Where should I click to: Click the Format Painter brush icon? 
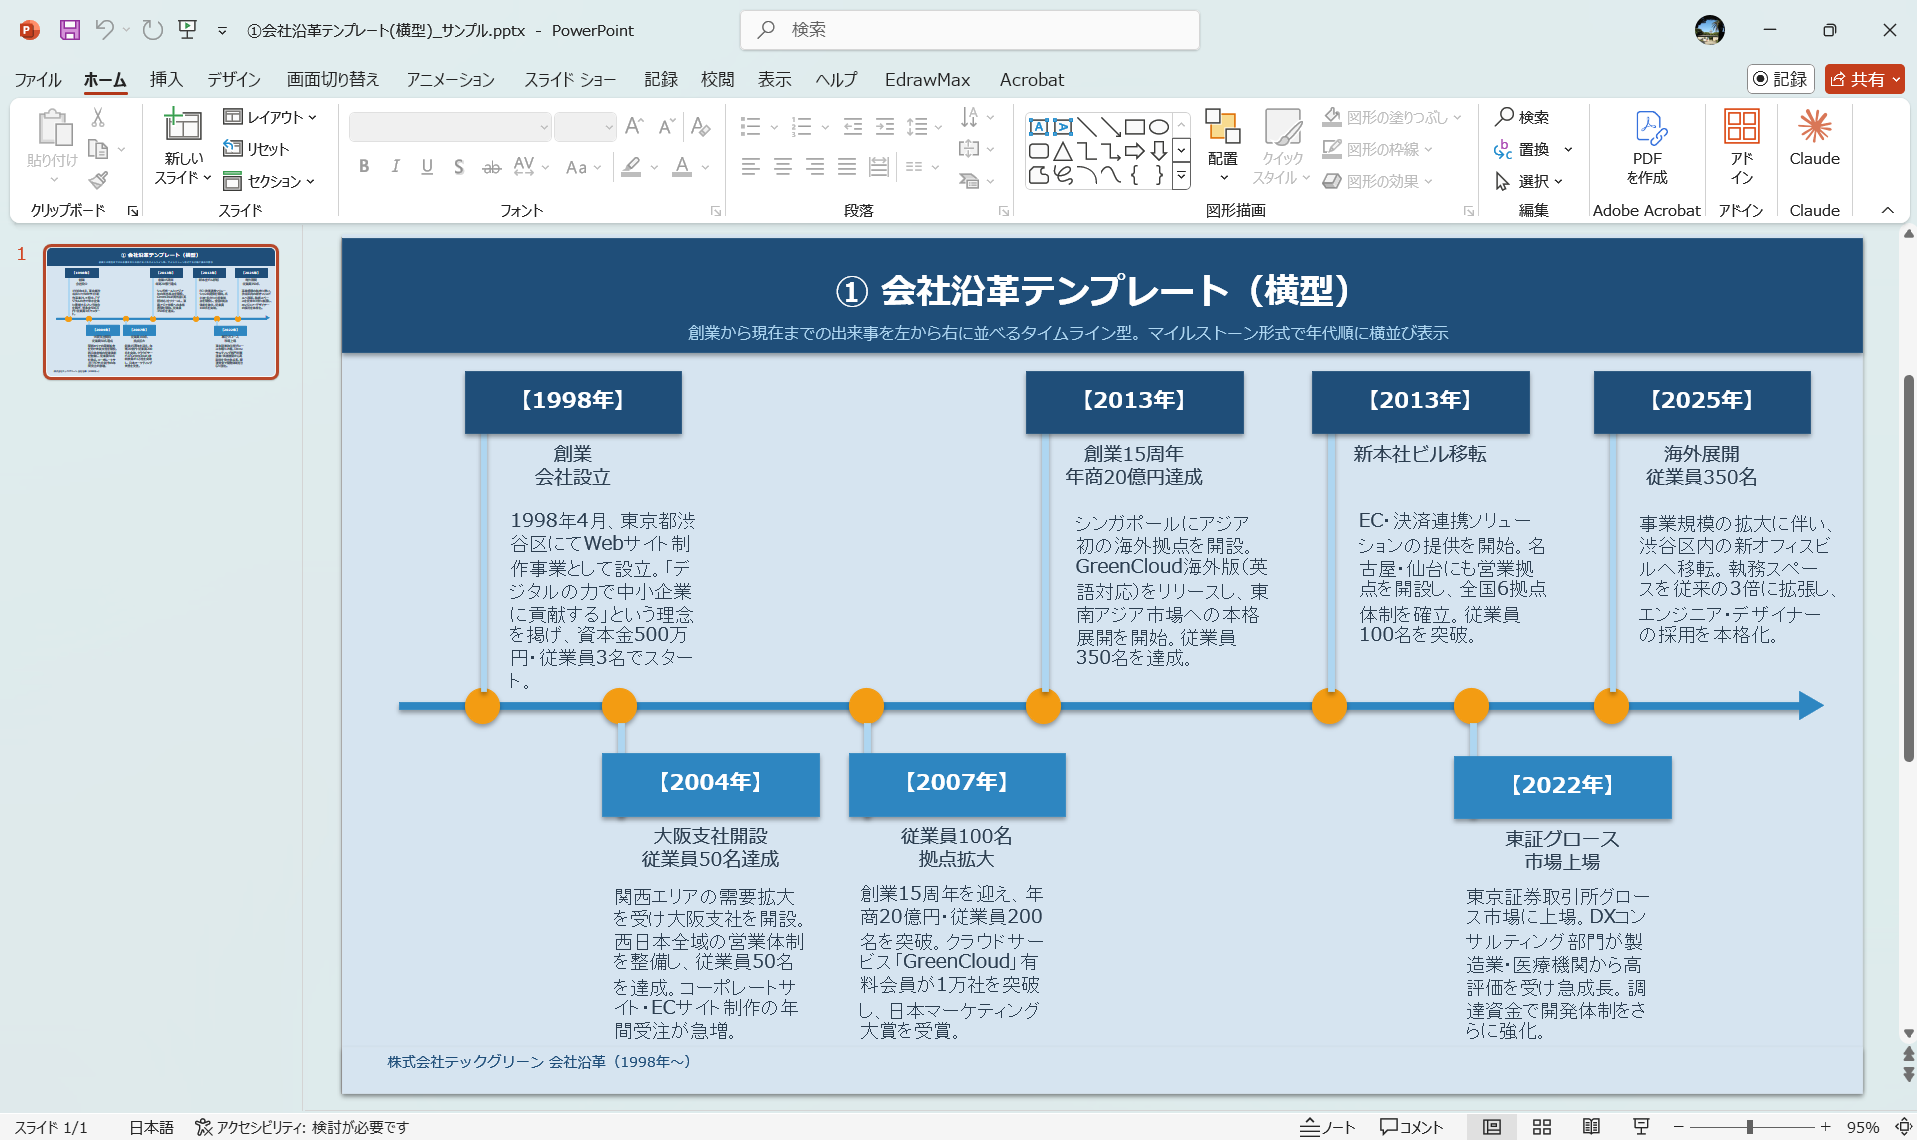coord(98,180)
